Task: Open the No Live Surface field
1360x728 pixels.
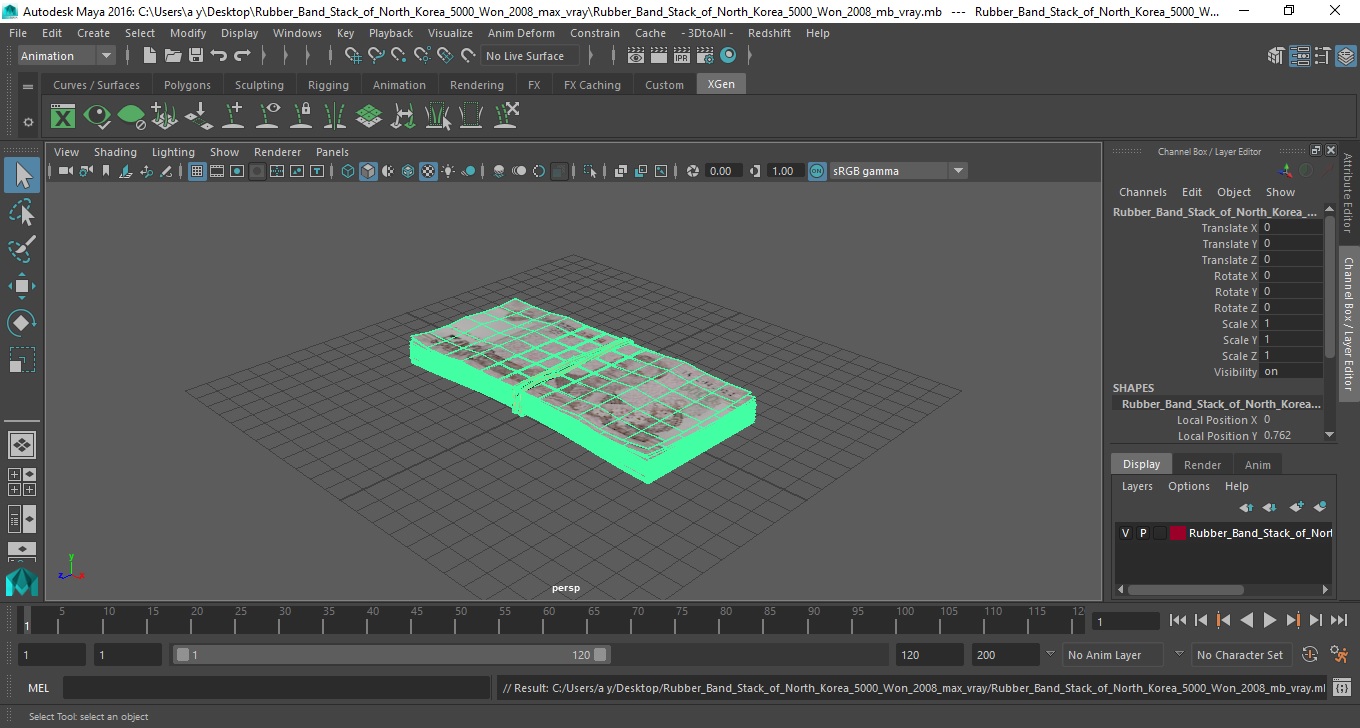Action: [x=530, y=56]
